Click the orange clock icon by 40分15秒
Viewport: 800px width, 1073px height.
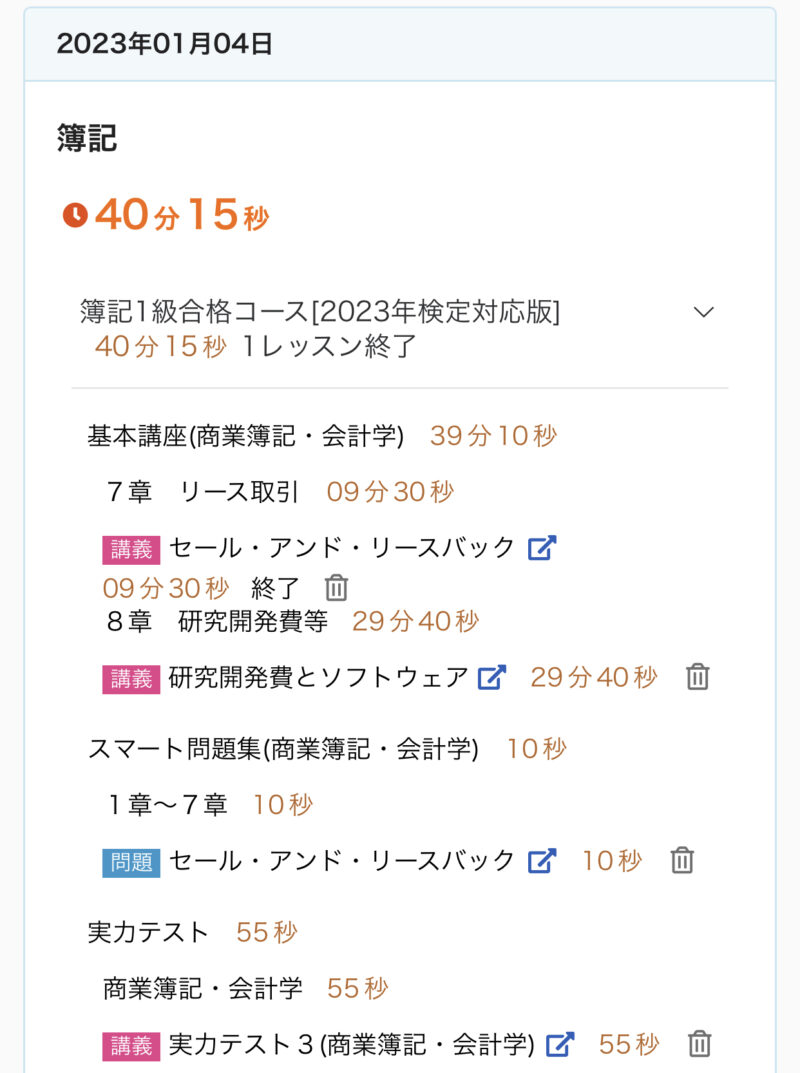(x=75, y=215)
